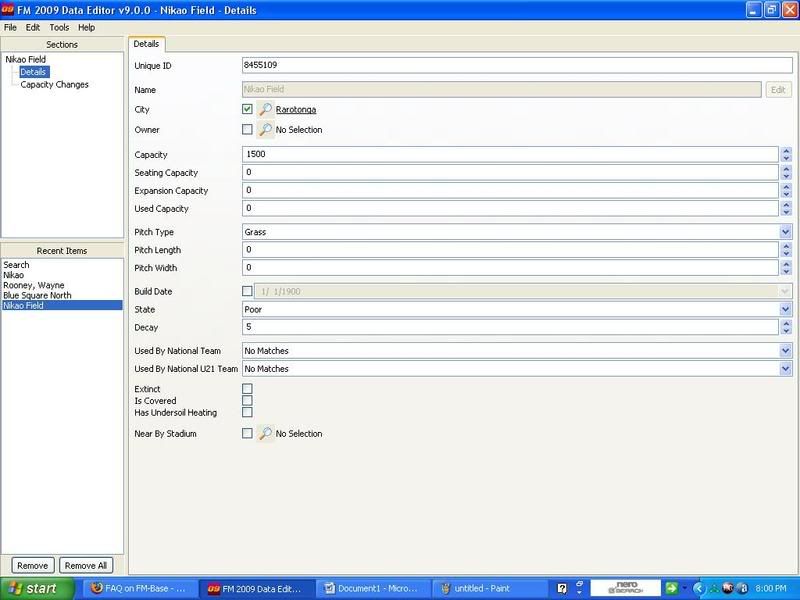The width and height of the screenshot is (800, 600).
Task: Select the Details tab
Action: 146,44
